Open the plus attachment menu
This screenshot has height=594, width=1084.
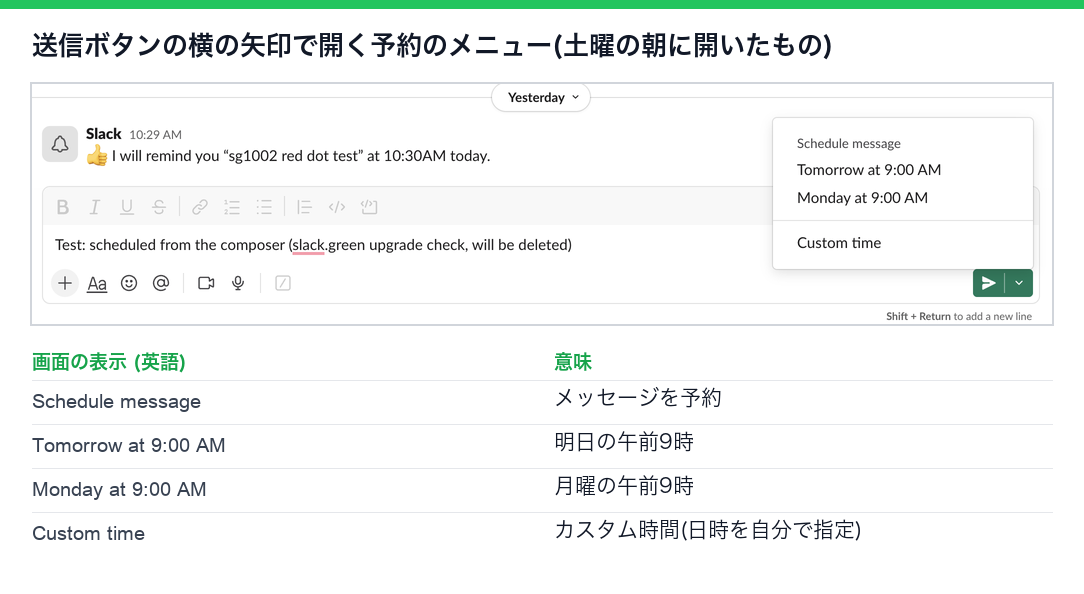point(64,283)
